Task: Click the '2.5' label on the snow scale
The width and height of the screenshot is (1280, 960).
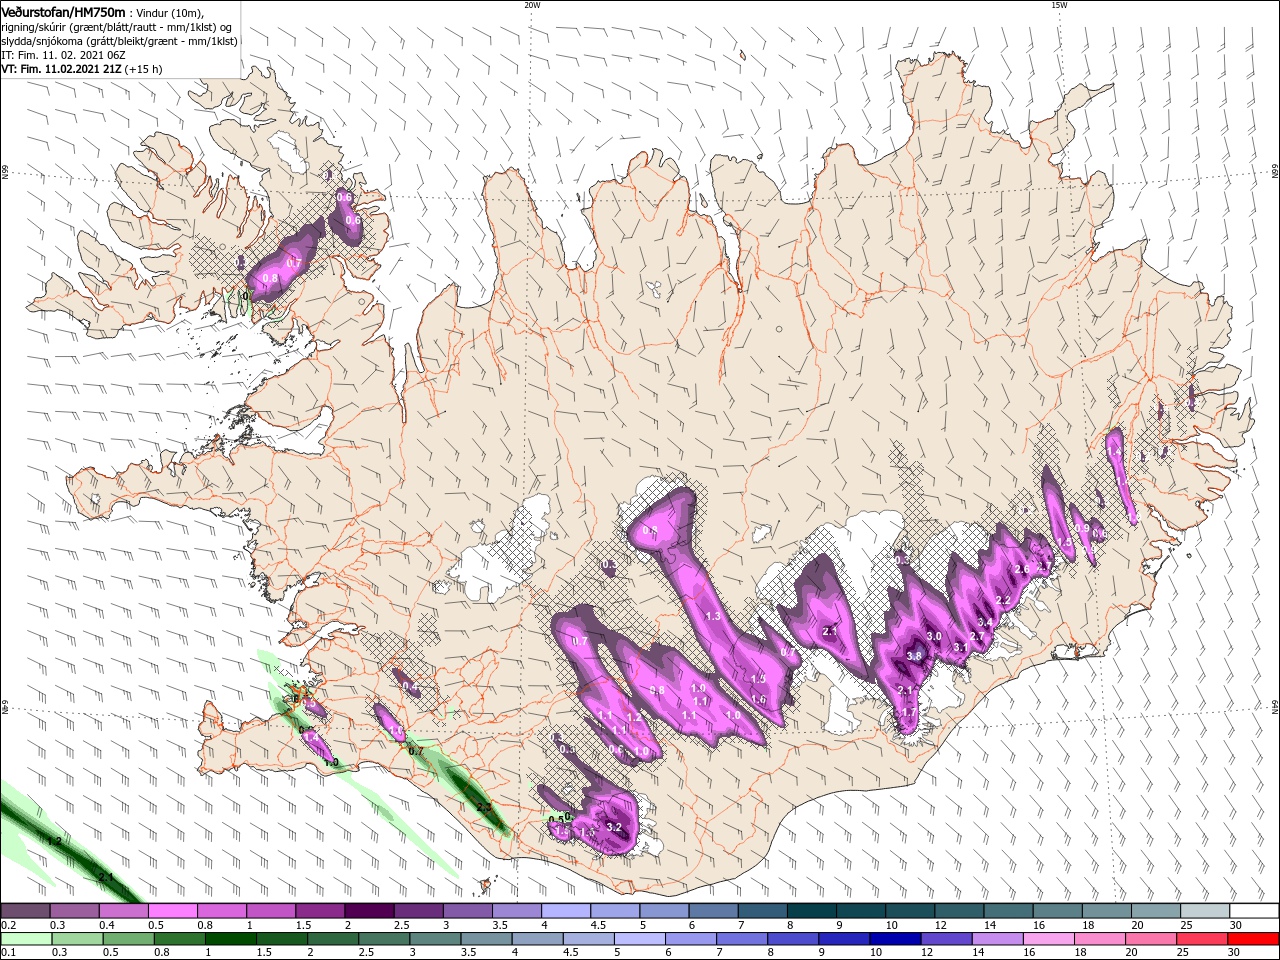Action: pyautogui.click(x=401, y=925)
